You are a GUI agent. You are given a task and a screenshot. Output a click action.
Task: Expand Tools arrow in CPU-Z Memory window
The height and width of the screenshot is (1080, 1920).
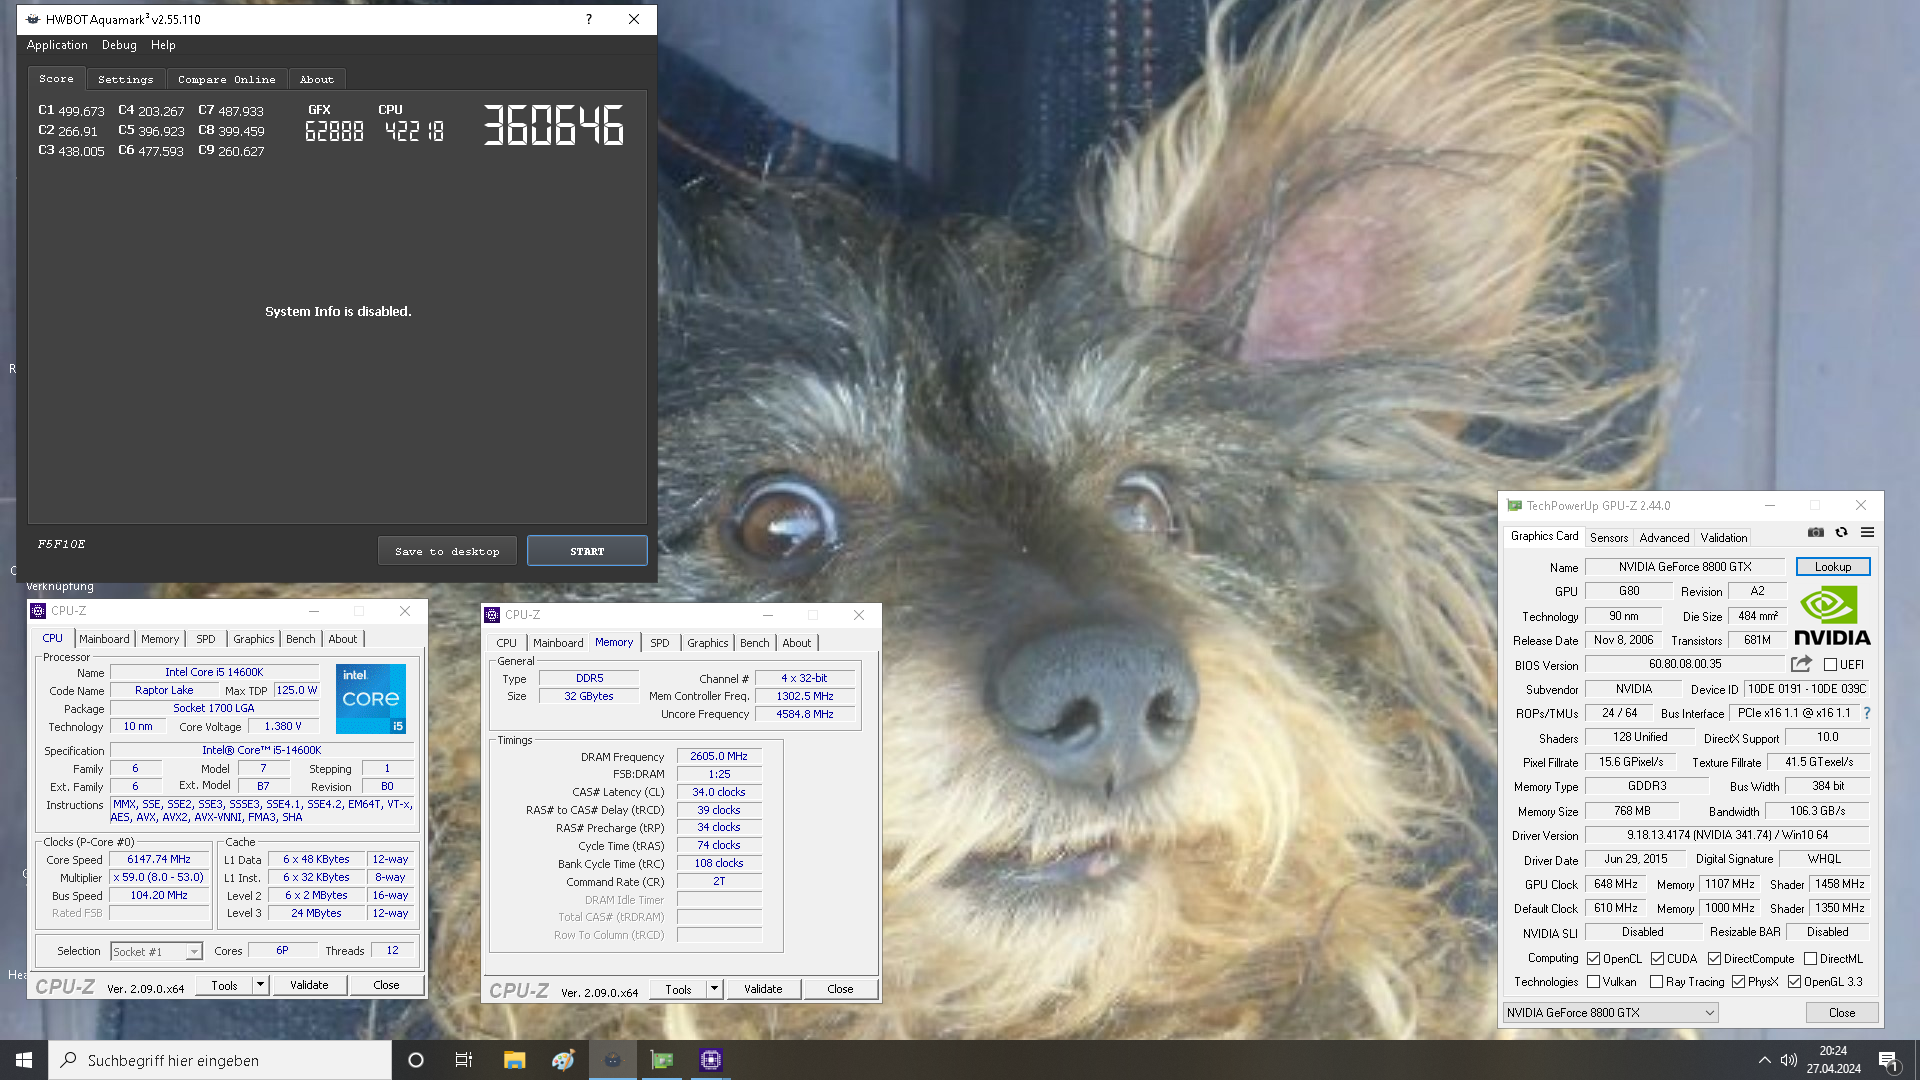714,989
